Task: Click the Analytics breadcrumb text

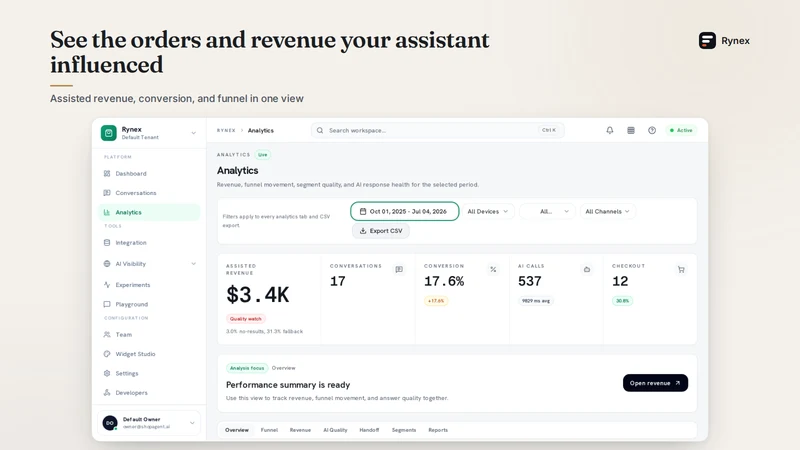Action: tap(261, 131)
